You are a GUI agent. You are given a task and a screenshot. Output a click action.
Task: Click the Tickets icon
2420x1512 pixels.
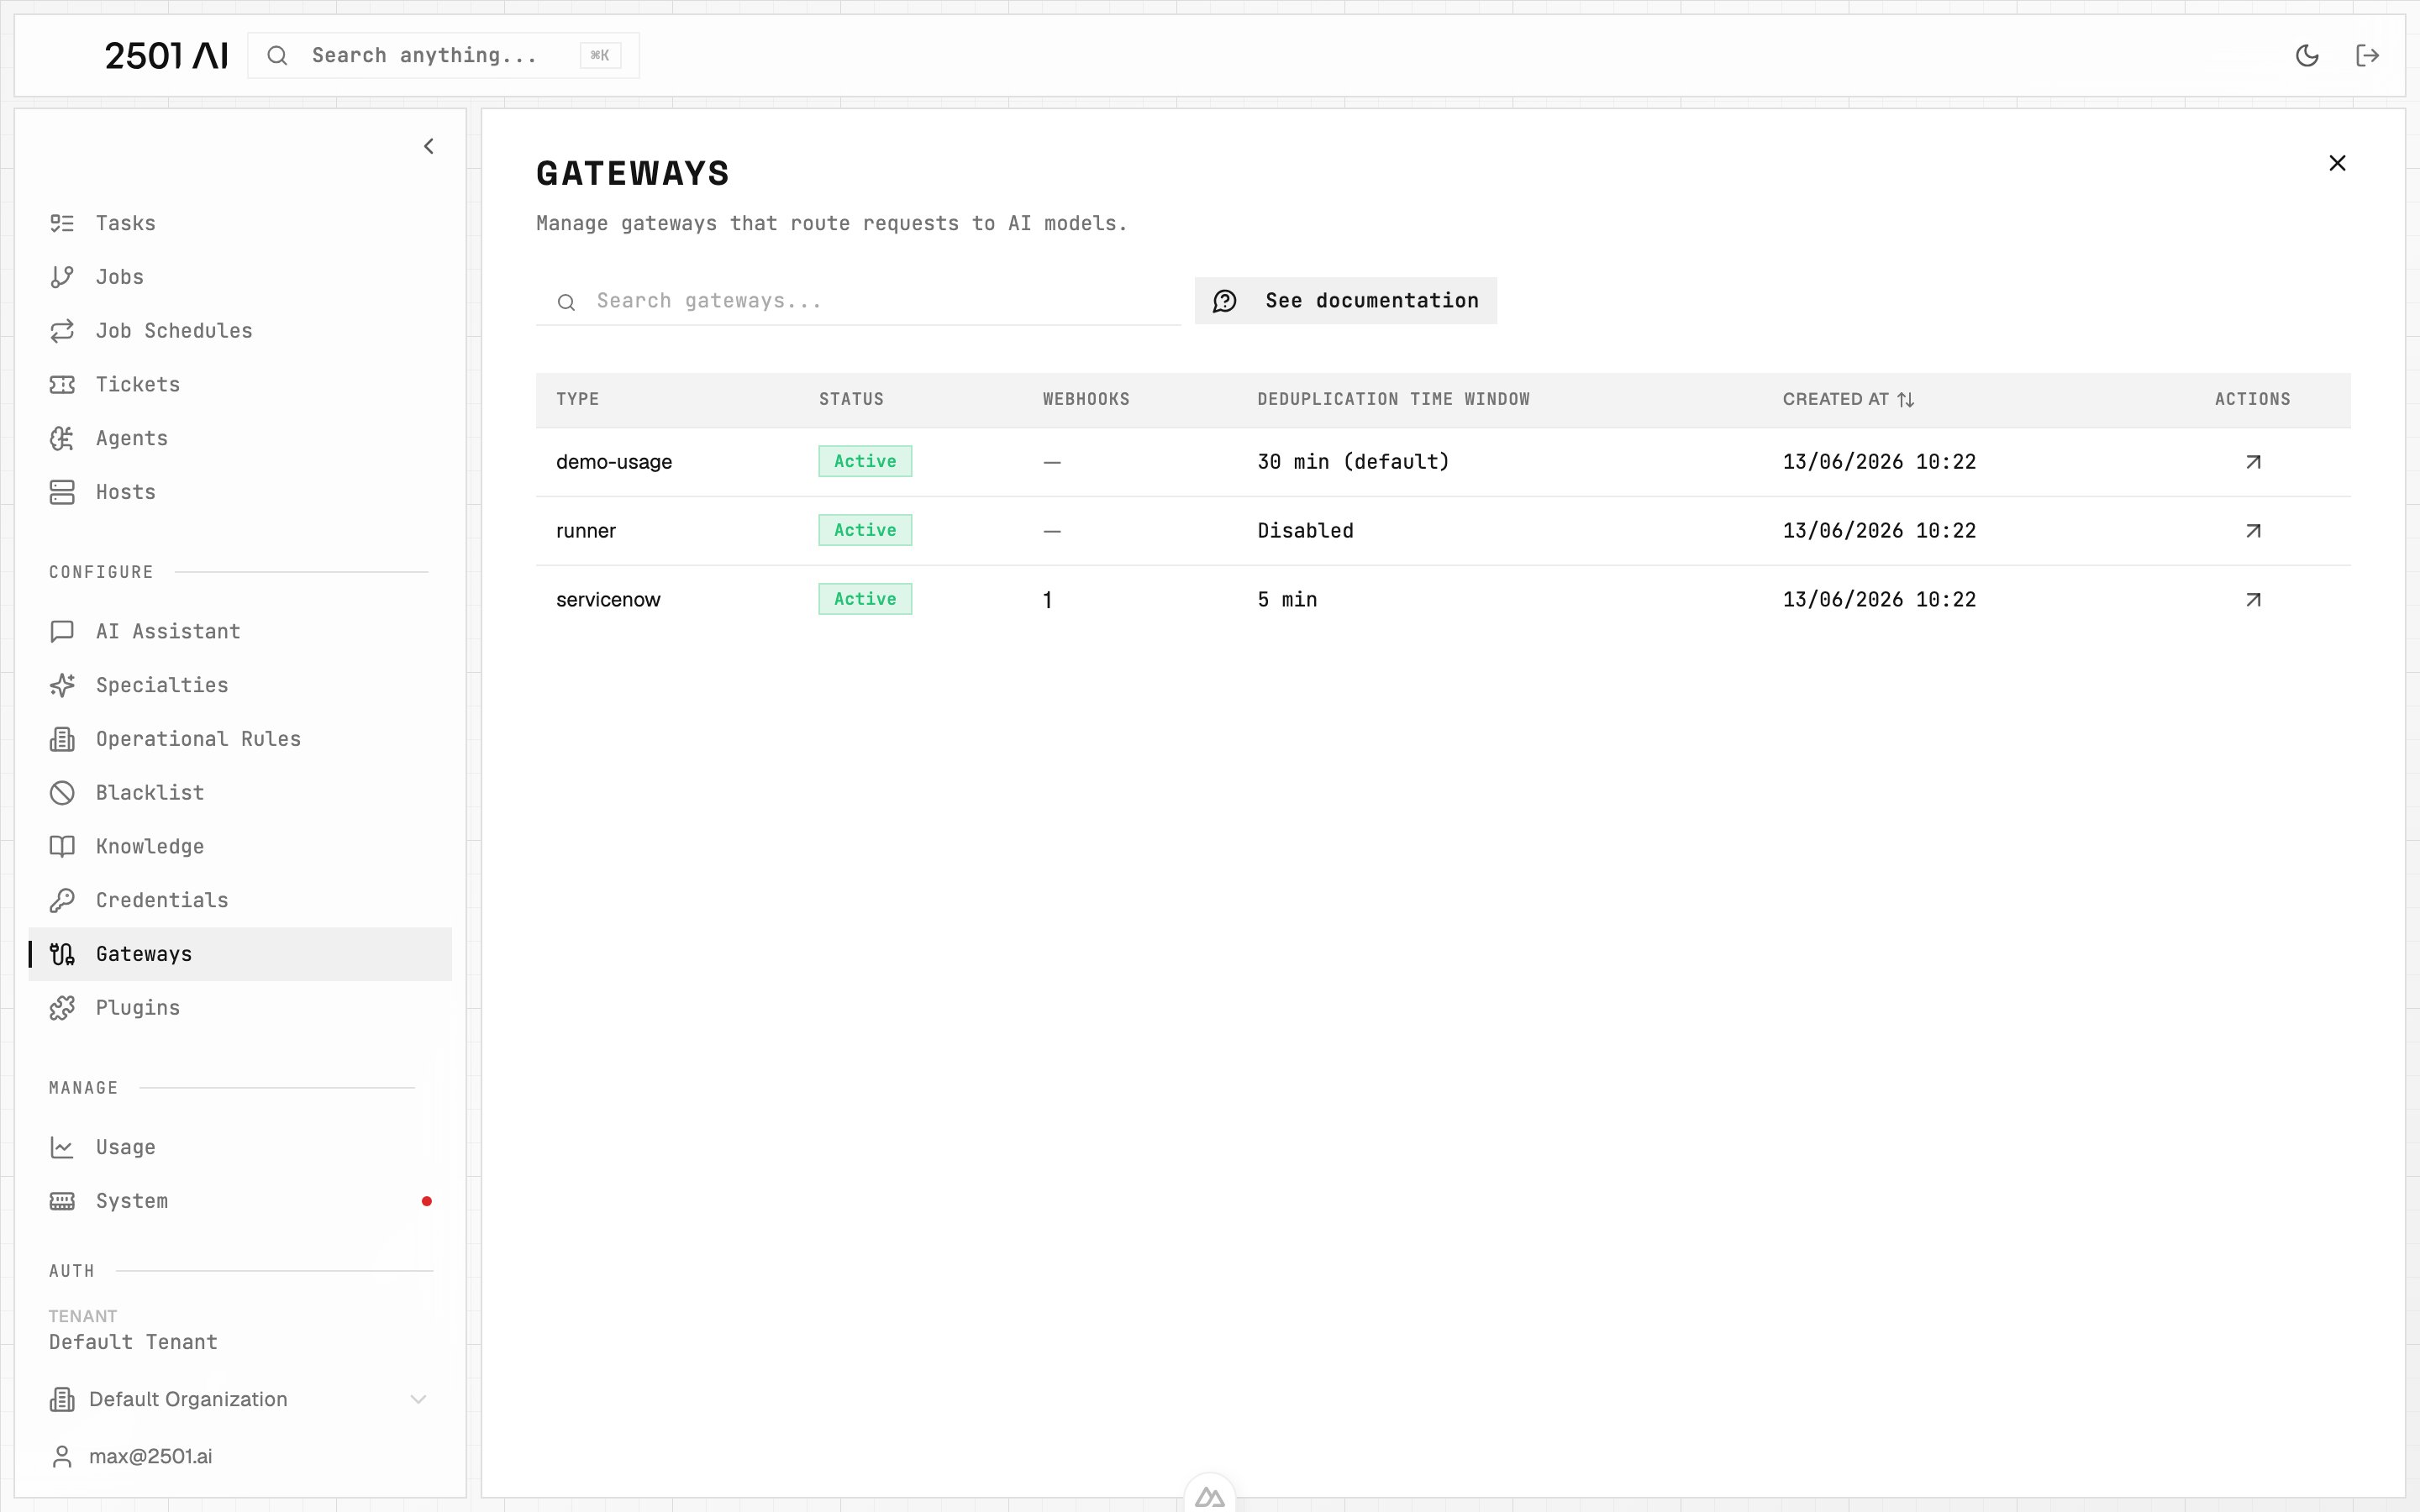[62, 384]
